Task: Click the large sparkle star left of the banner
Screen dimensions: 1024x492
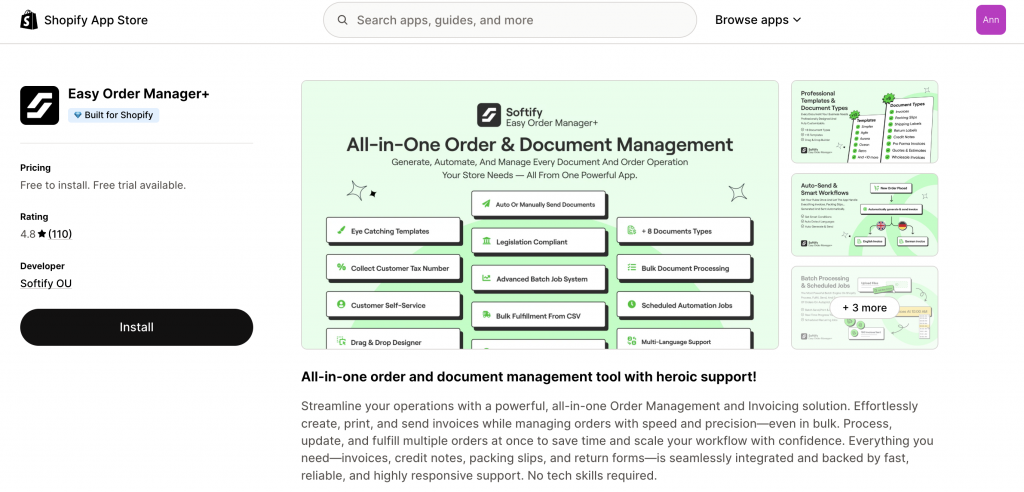Action: tap(357, 191)
